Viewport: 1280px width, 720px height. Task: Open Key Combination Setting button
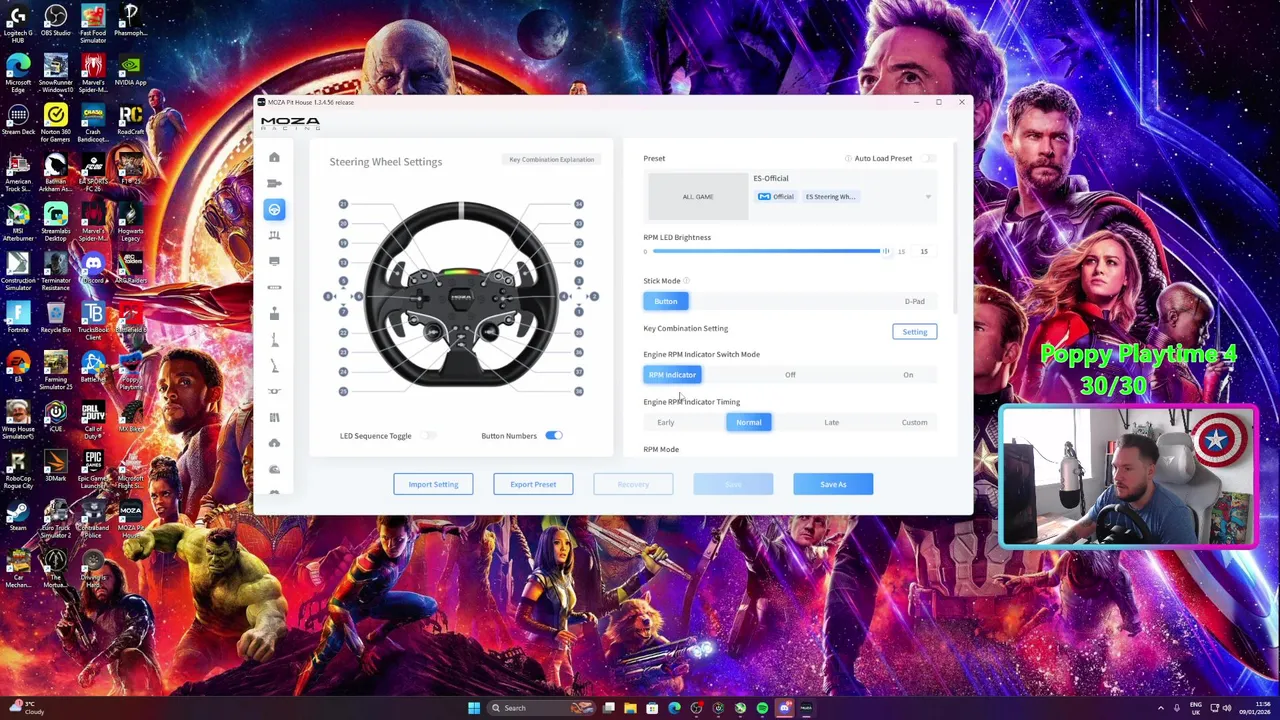(915, 332)
